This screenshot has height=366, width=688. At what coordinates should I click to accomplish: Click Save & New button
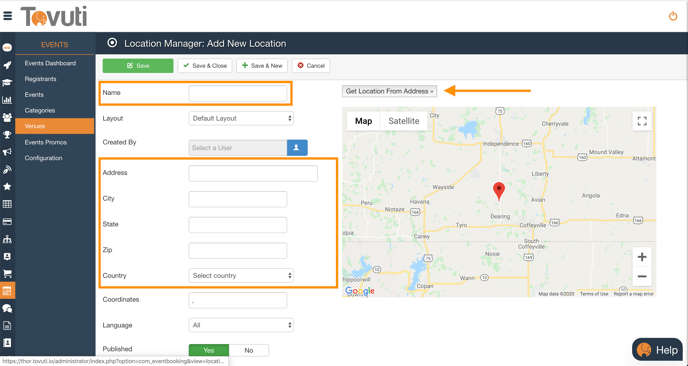point(262,66)
